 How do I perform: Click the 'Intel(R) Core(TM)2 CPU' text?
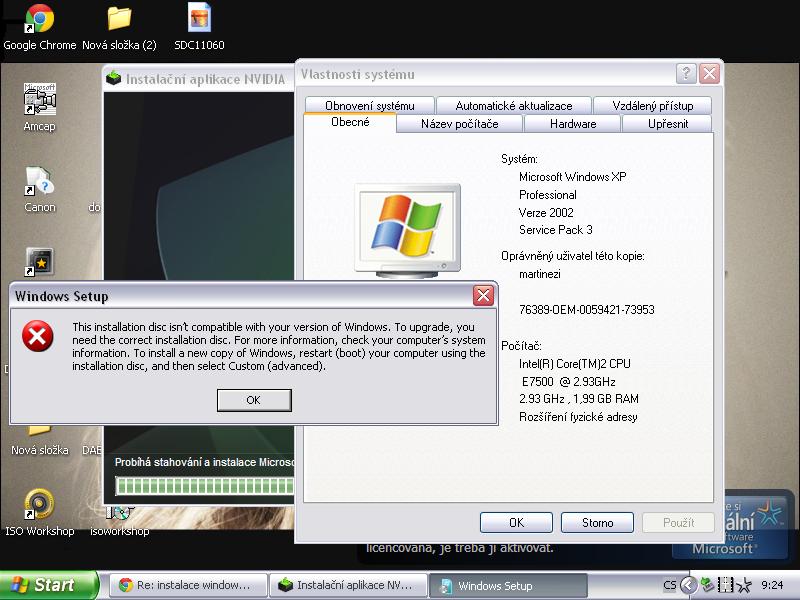pos(574,364)
